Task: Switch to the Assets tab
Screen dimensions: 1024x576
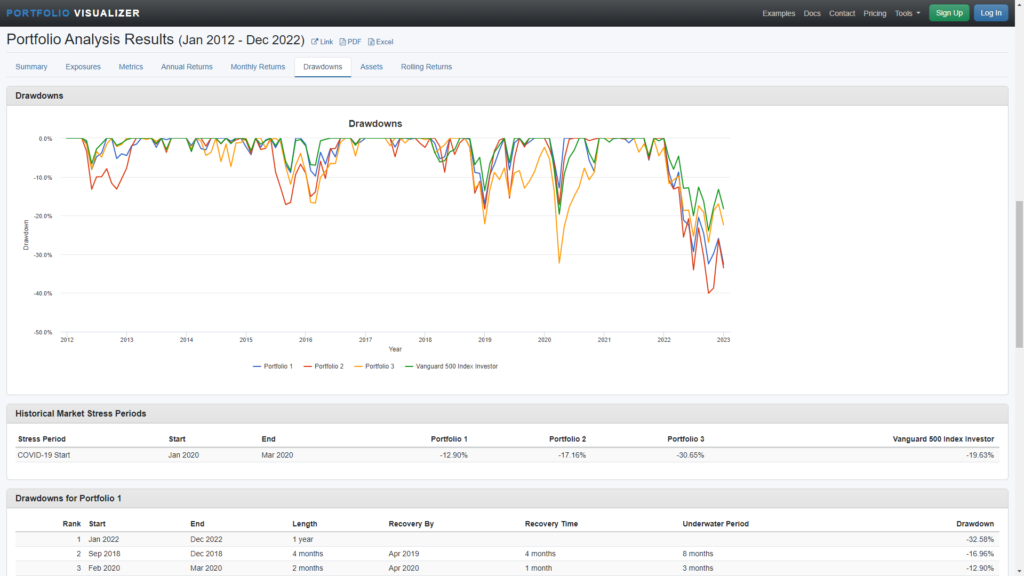Action: point(371,67)
